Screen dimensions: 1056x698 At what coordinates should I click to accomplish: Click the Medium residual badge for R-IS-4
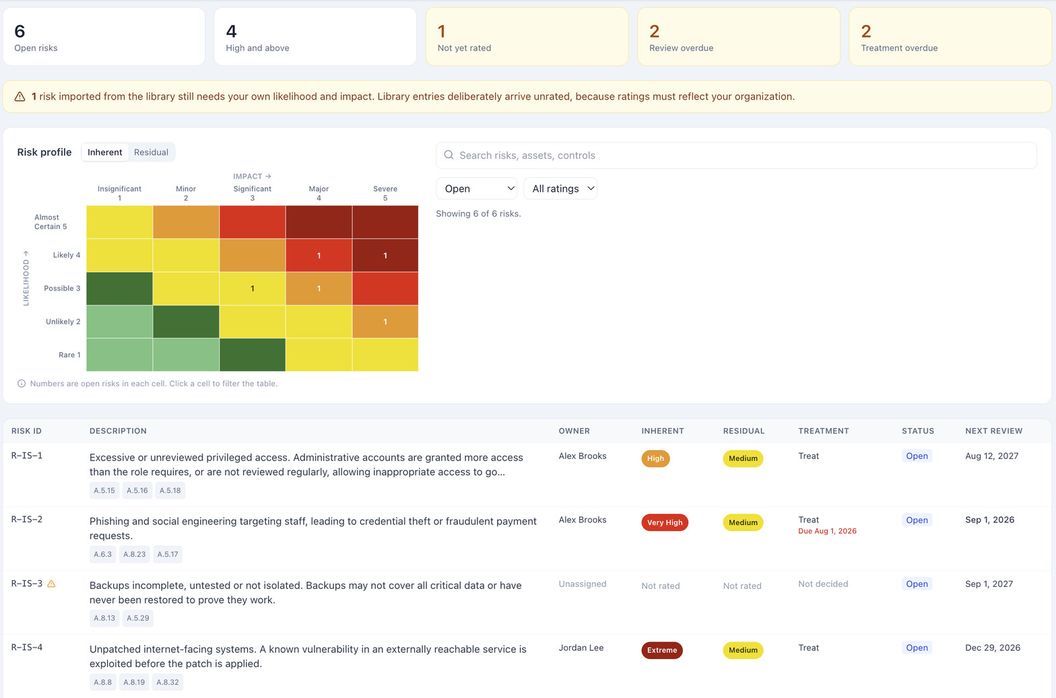[743, 650]
